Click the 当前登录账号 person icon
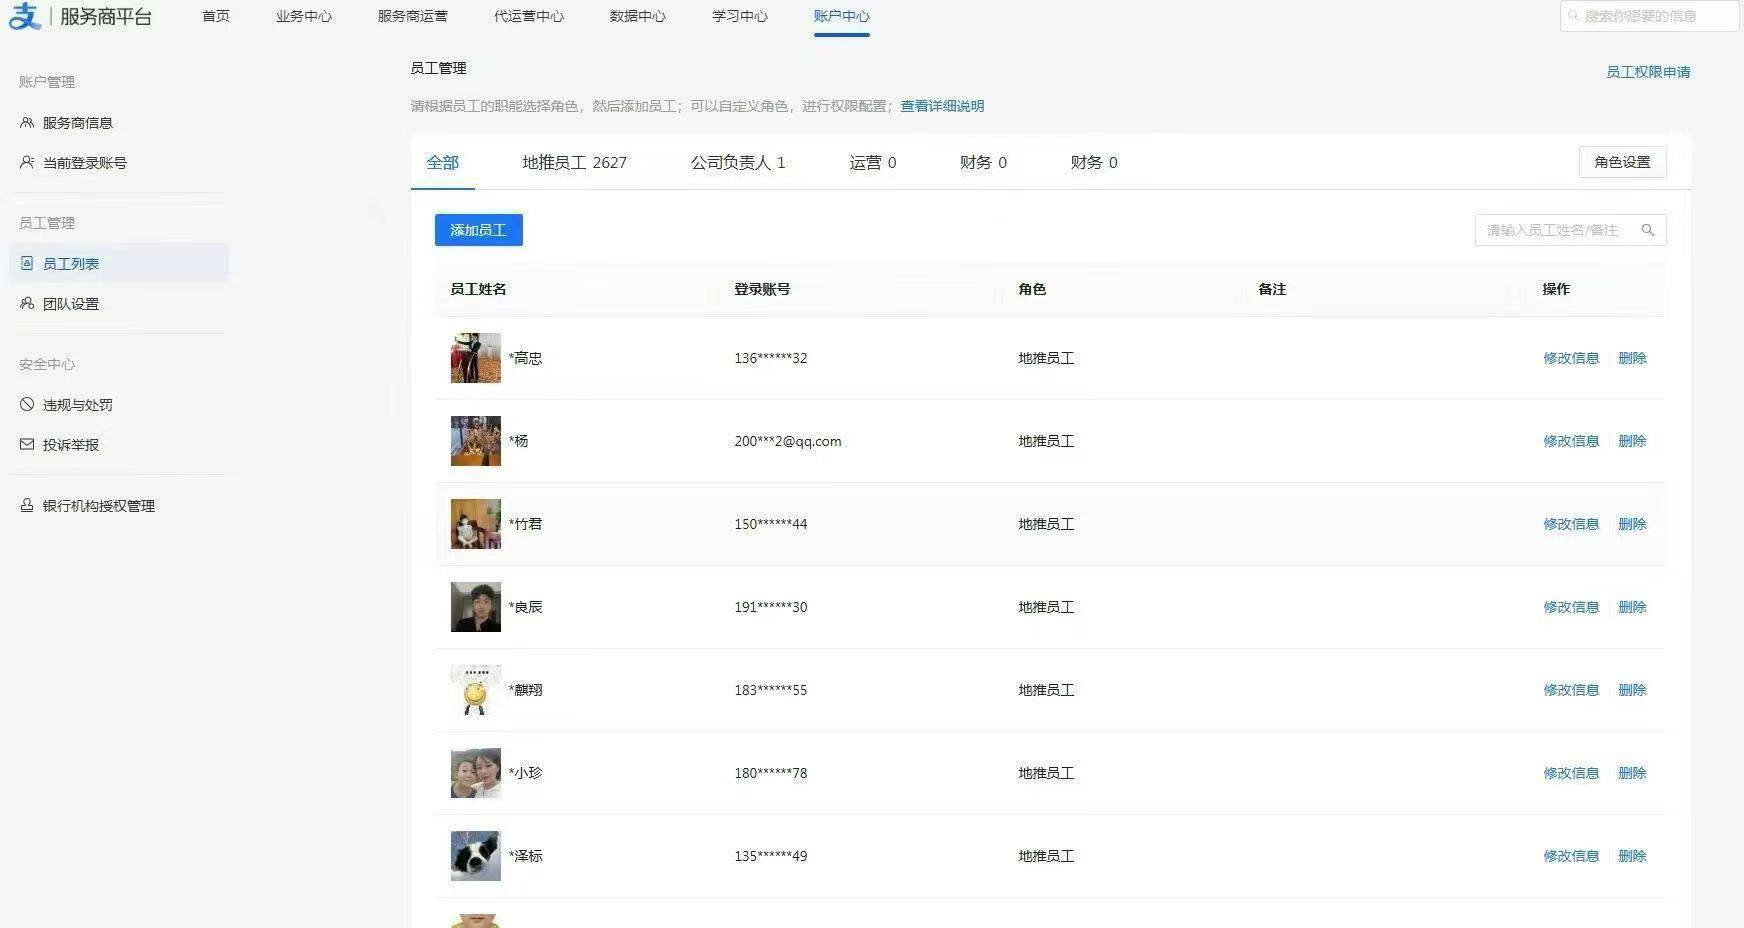 [x=26, y=162]
